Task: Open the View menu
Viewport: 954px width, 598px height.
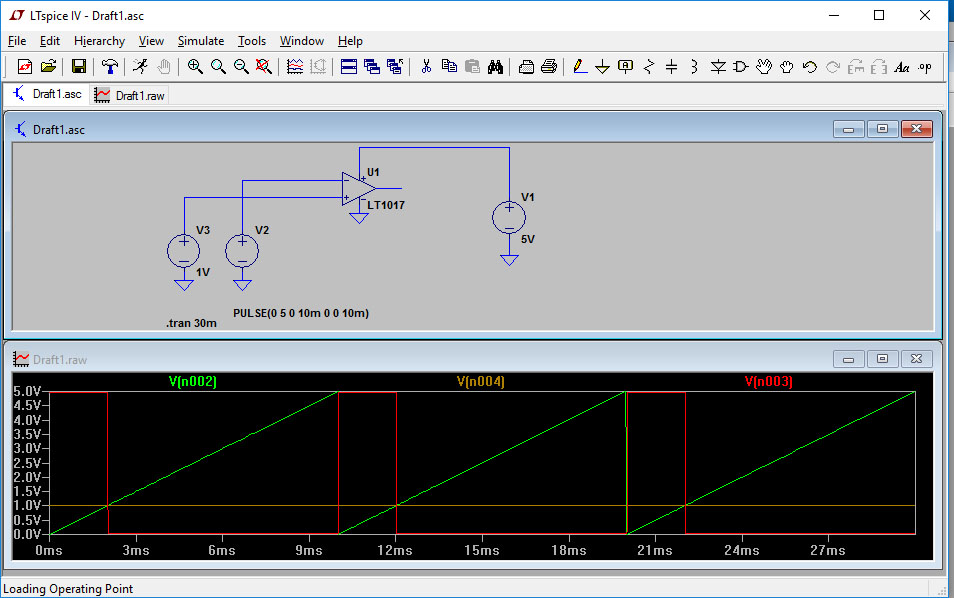Action: click(151, 41)
